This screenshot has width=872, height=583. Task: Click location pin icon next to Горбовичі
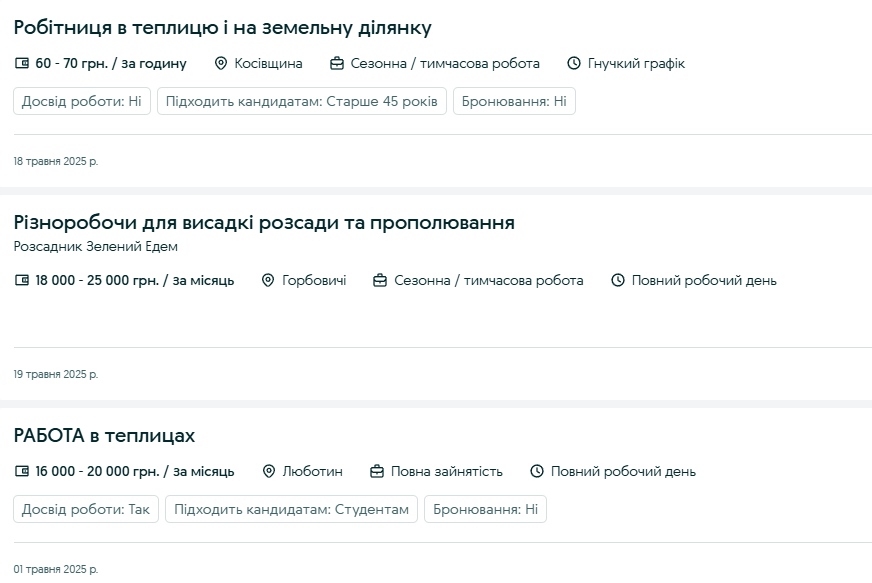point(268,281)
